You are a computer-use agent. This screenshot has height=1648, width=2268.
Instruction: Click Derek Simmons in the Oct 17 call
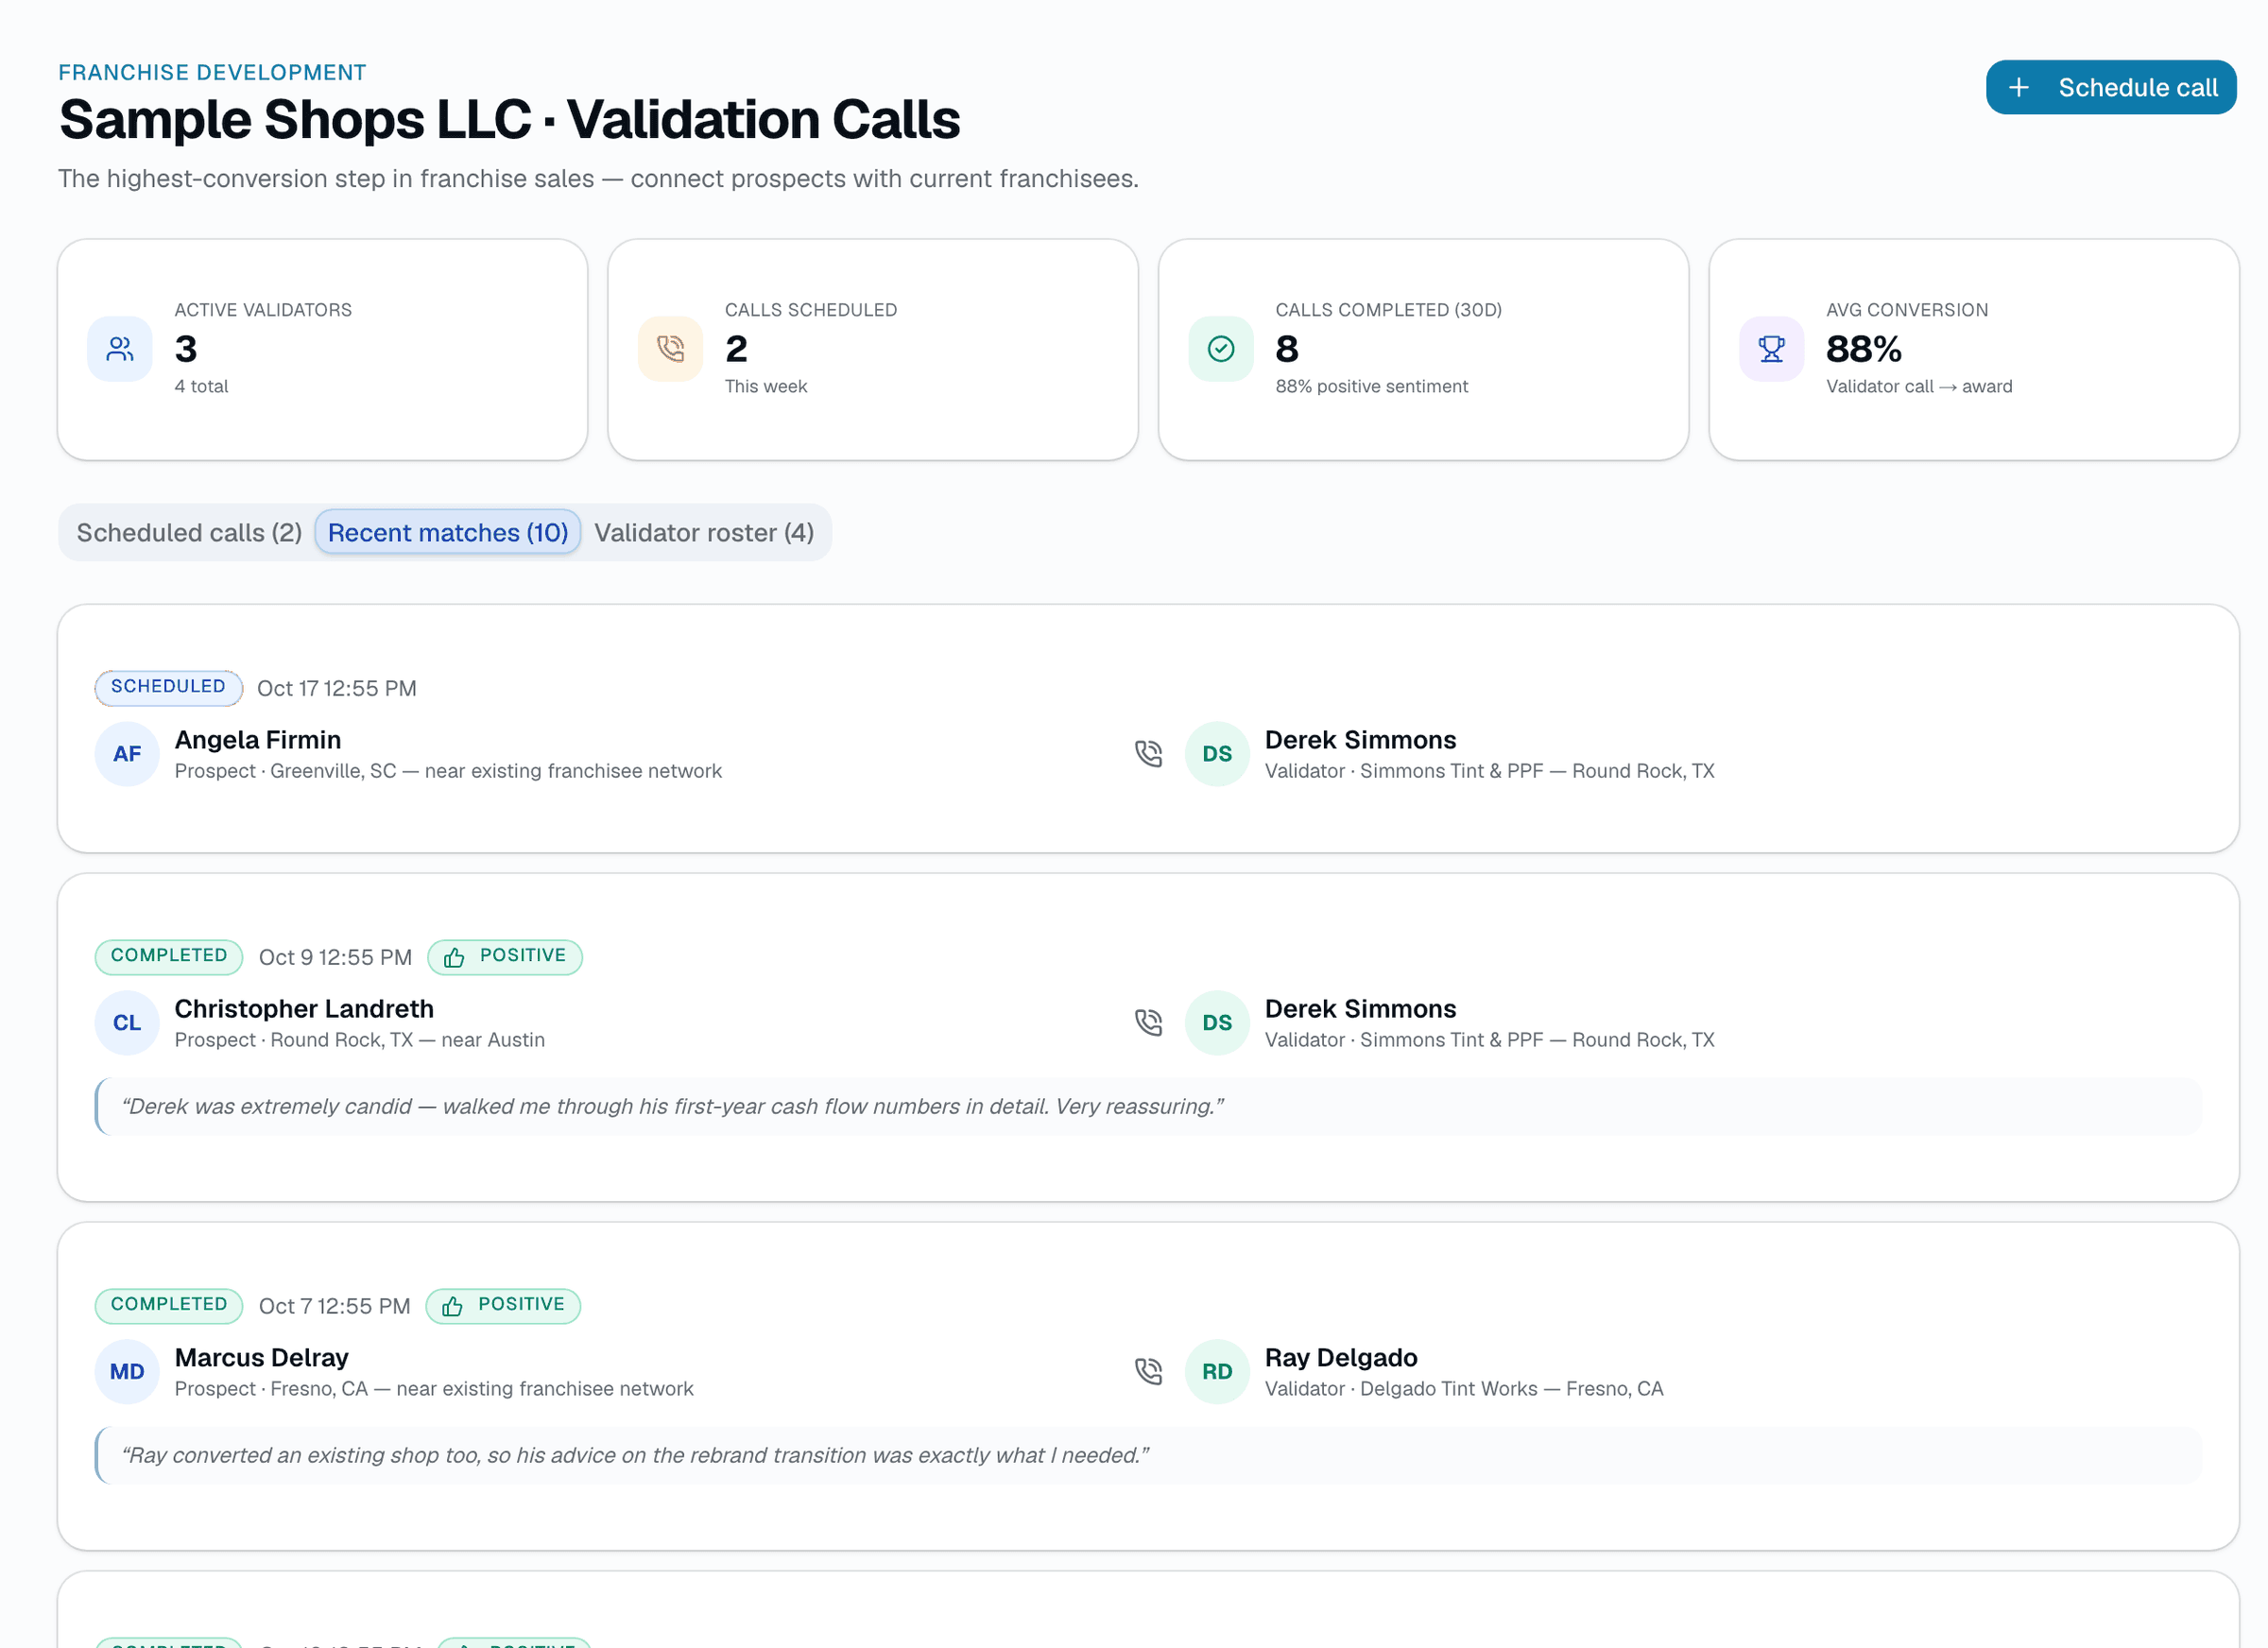[x=1360, y=740]
